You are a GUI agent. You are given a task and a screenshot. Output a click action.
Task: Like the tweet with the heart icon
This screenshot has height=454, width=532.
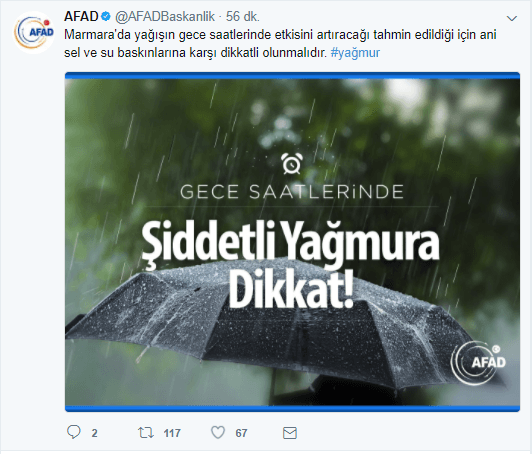pyautogui.click(x=218, y=433)
